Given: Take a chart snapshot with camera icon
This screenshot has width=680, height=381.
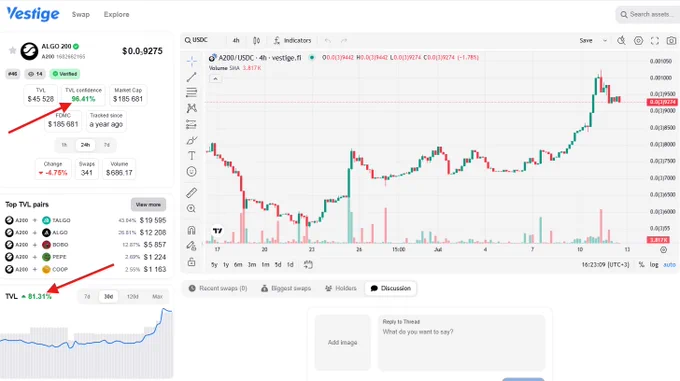Looking at the screenshot, I should tap(671, 40).
